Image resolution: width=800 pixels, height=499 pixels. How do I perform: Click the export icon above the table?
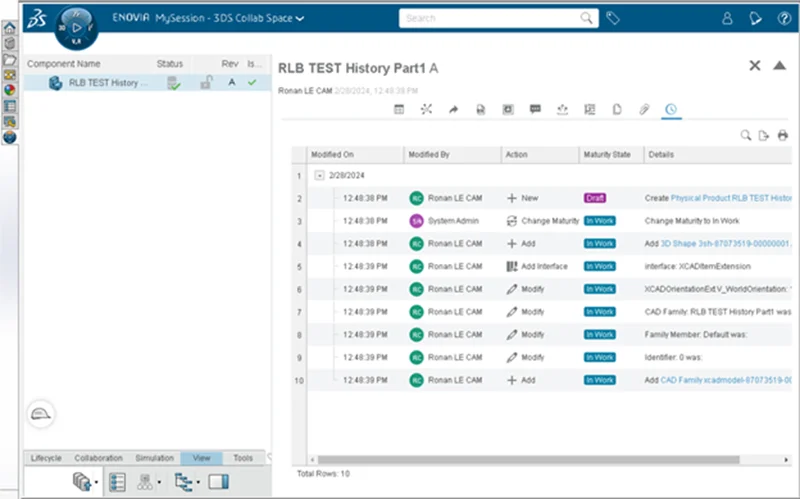764,135
